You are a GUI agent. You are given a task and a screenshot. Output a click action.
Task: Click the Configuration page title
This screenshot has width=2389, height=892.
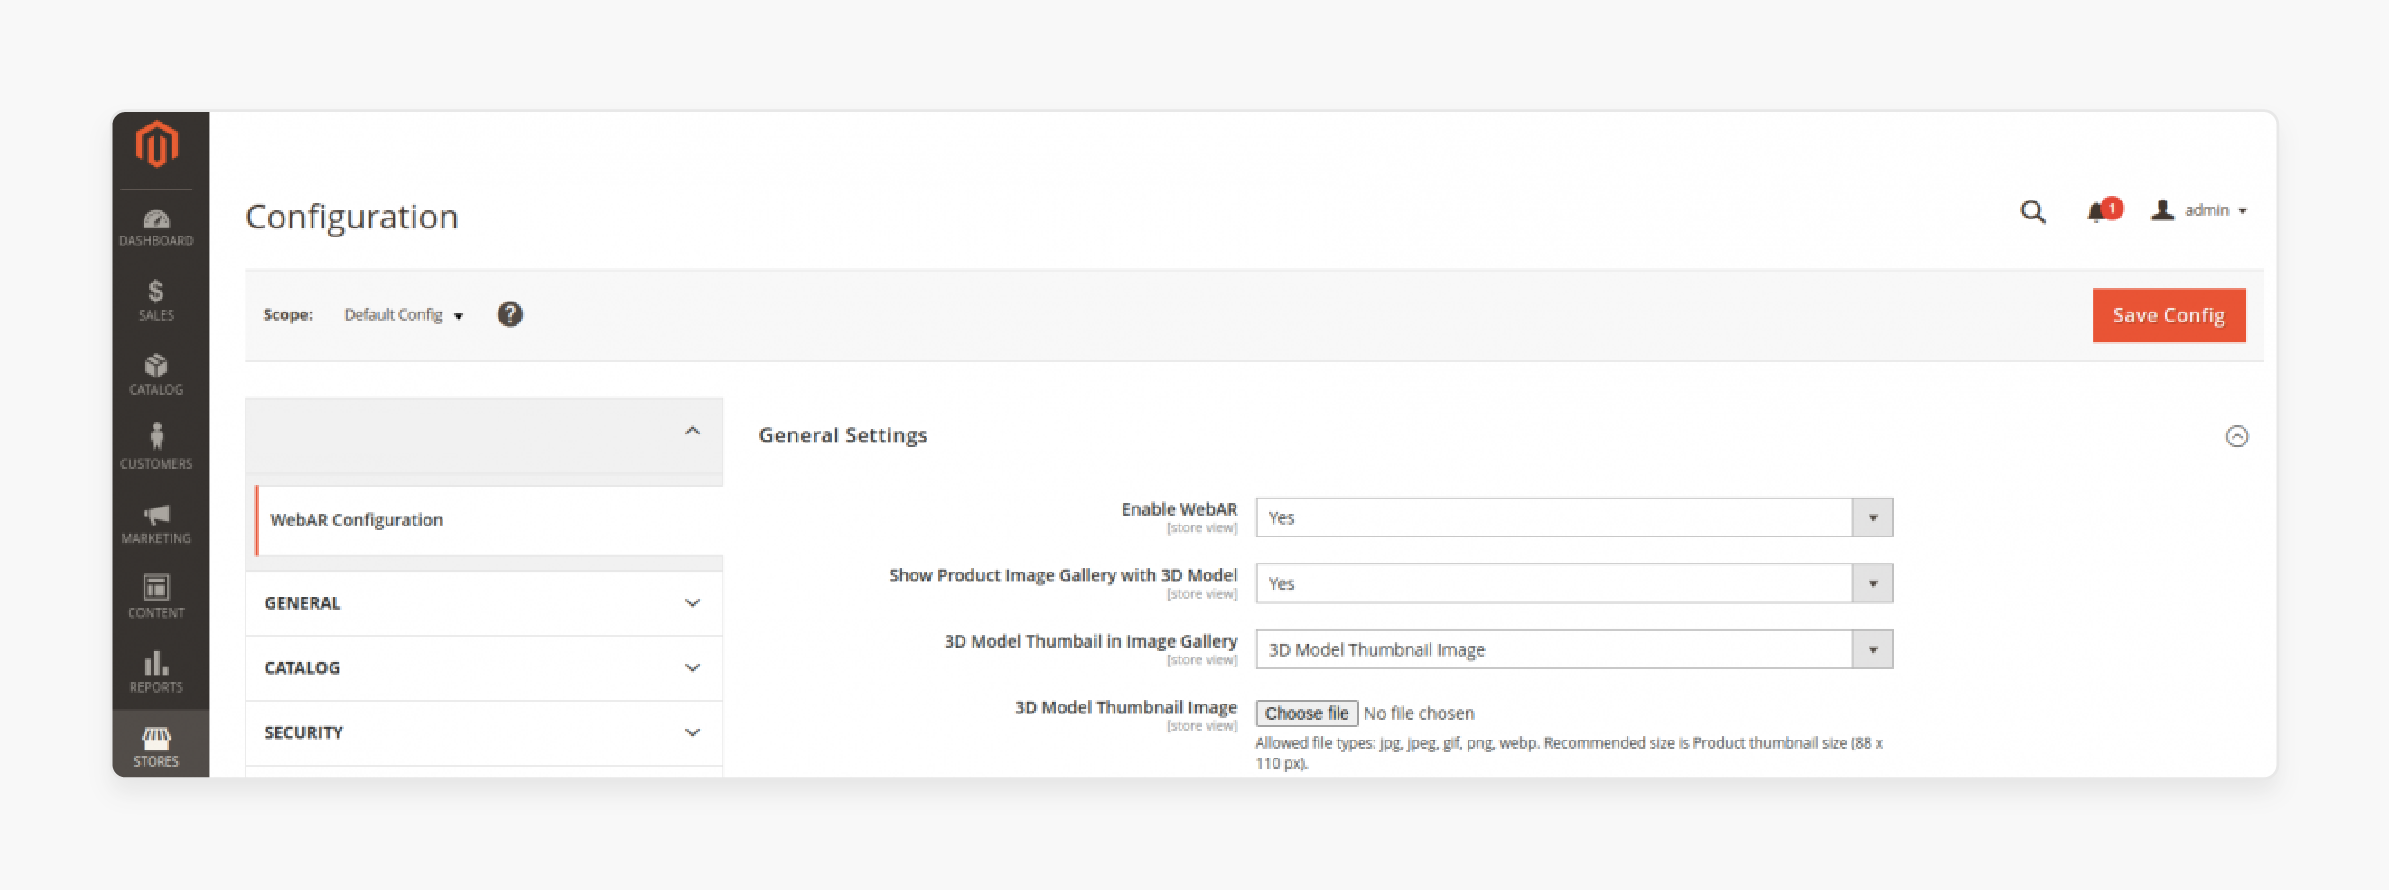tap(352, 217)
